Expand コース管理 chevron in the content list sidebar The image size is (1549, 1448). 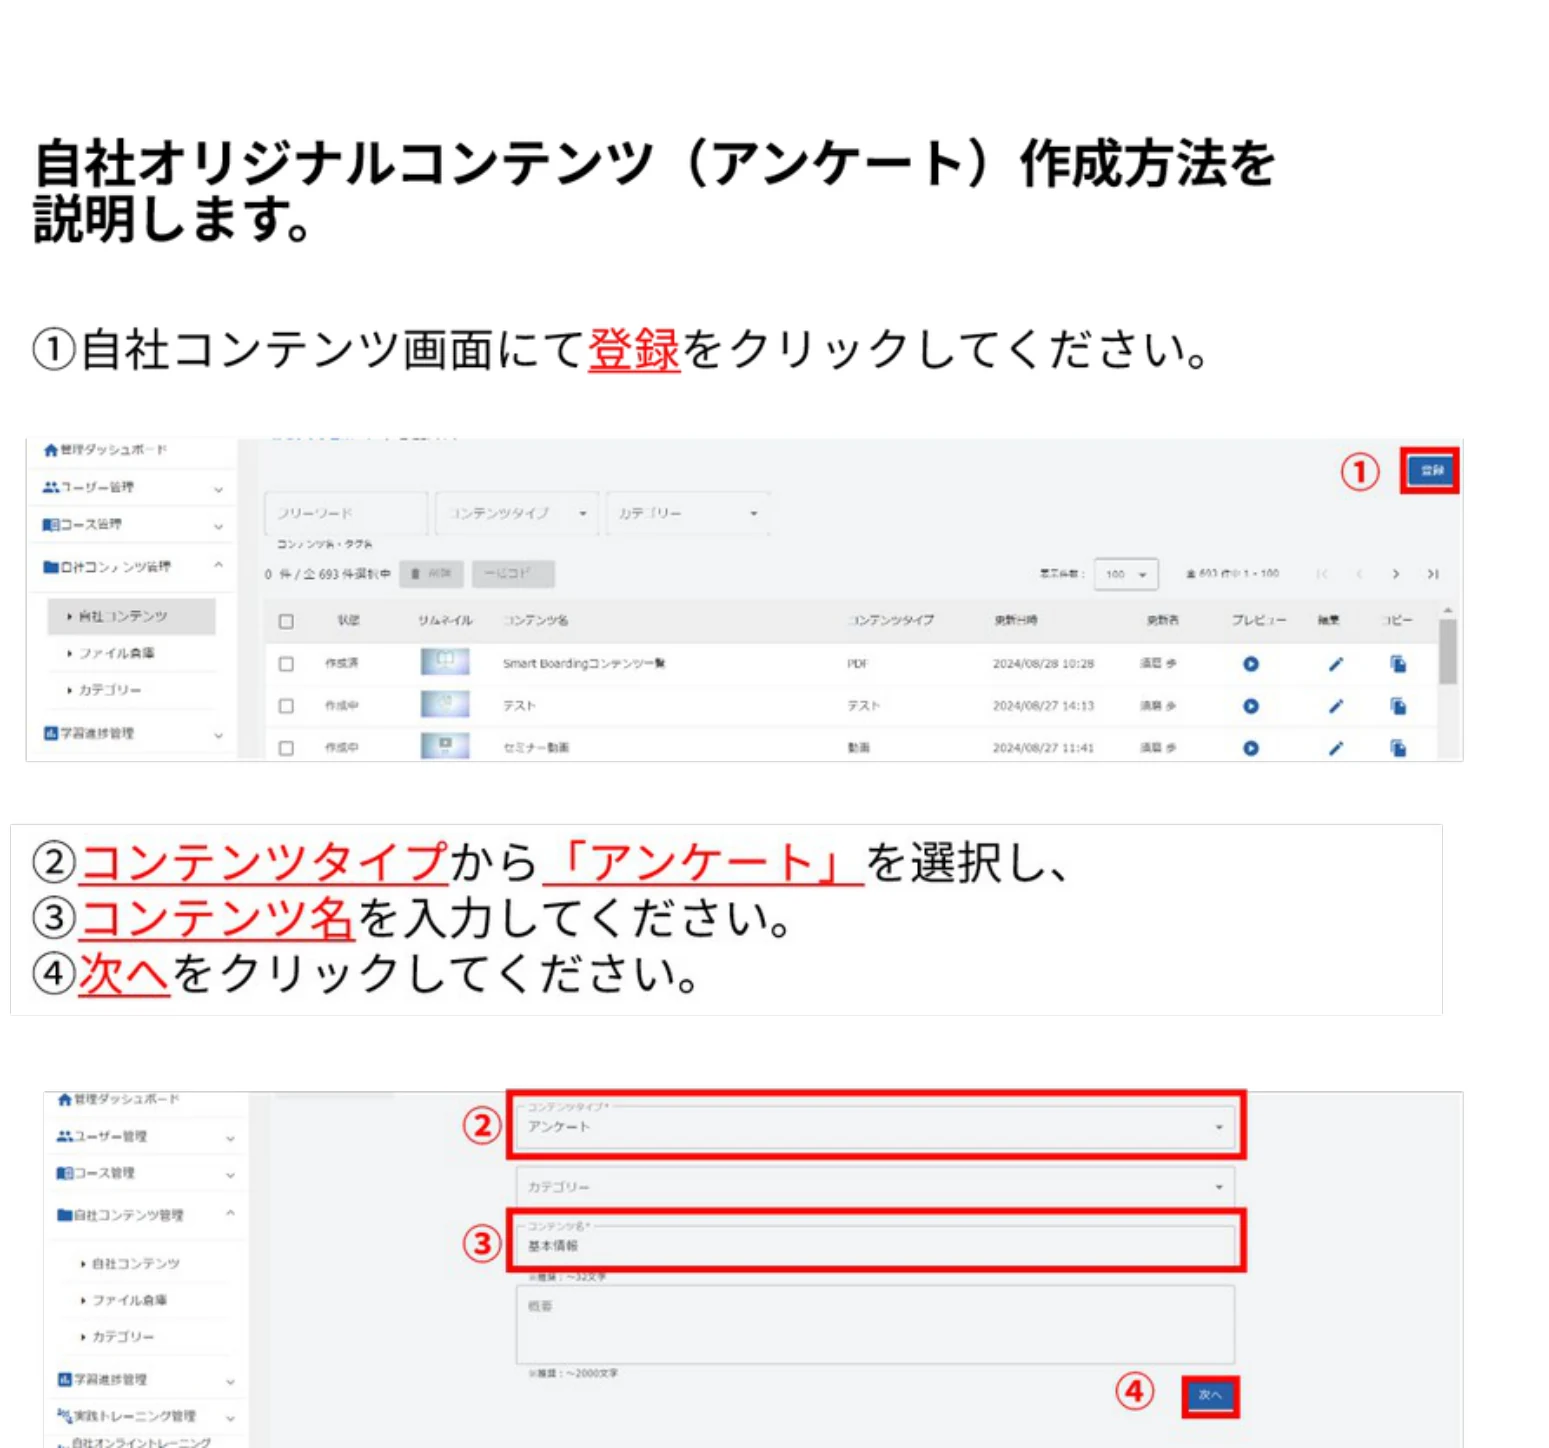coord(218,526)
